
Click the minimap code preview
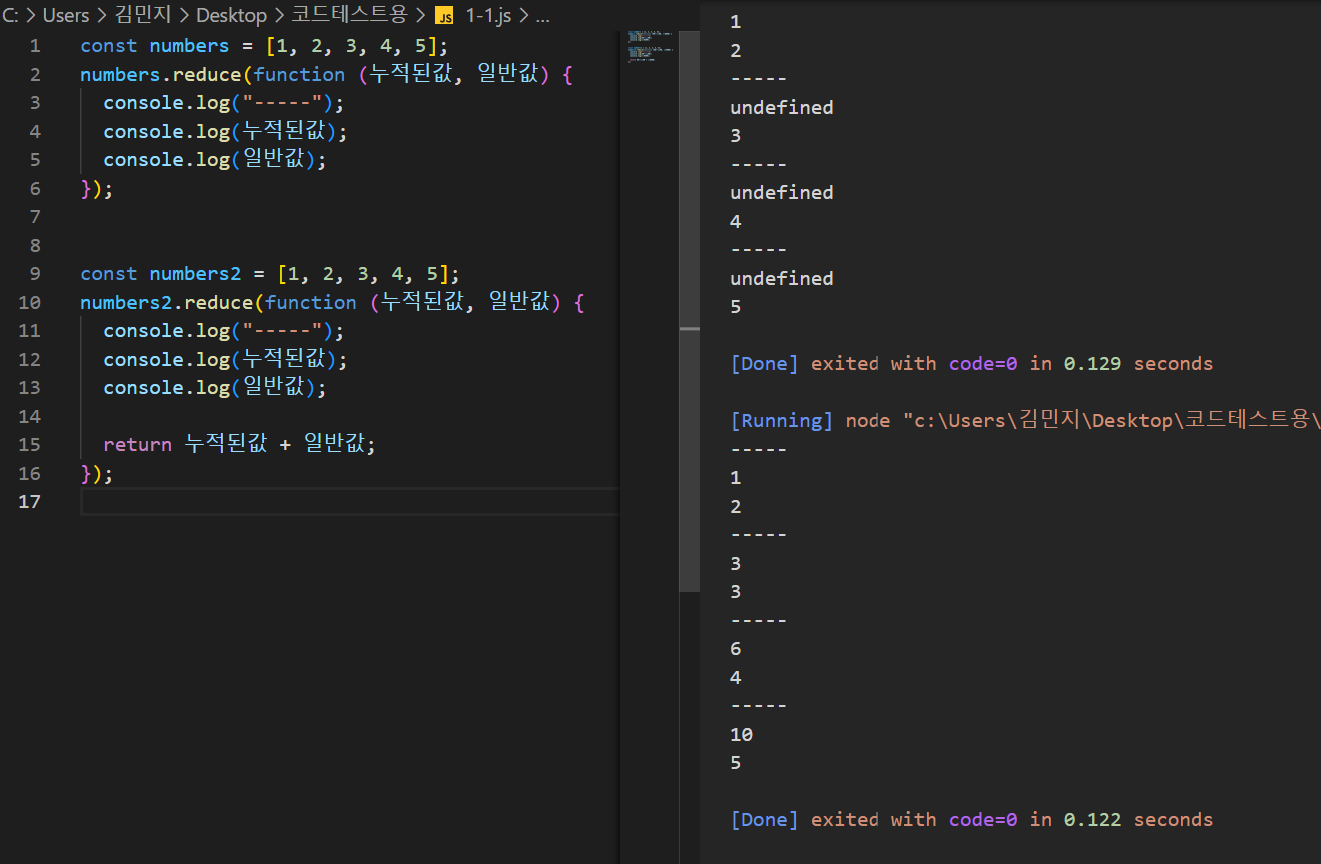[x=650, y=46]
